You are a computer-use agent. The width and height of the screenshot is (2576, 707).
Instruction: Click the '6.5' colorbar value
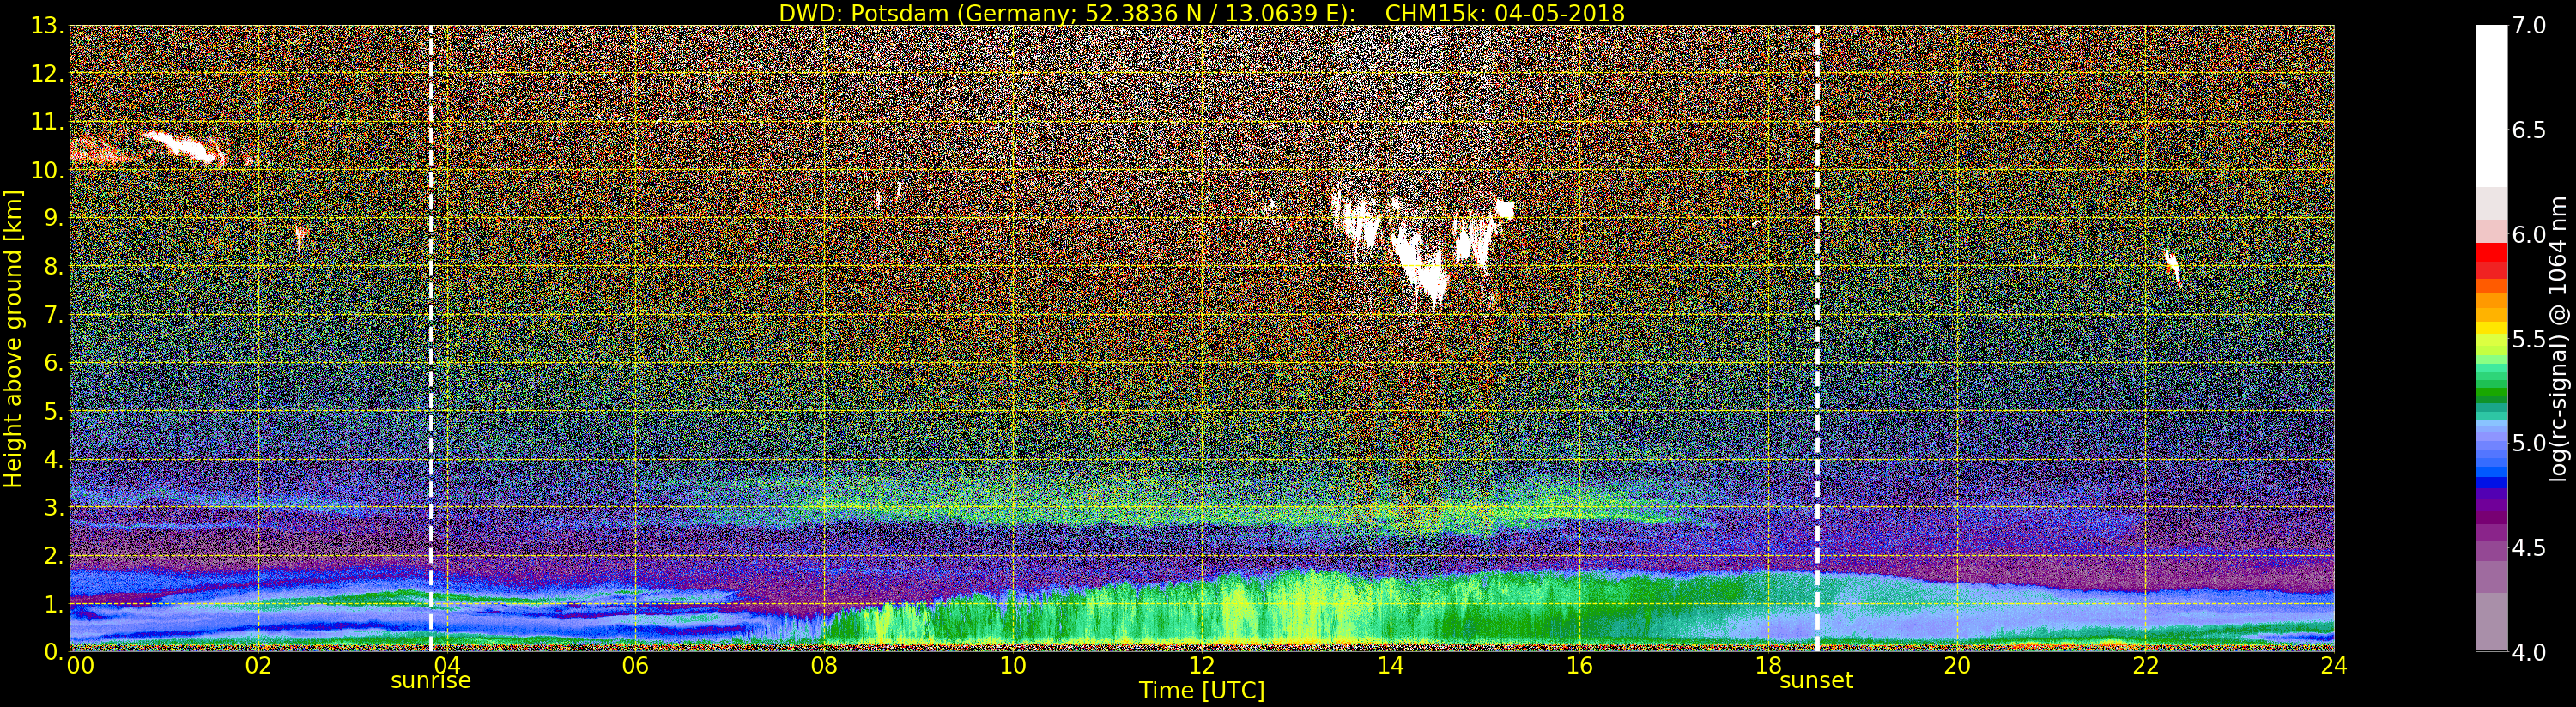tap(2529, 130)
